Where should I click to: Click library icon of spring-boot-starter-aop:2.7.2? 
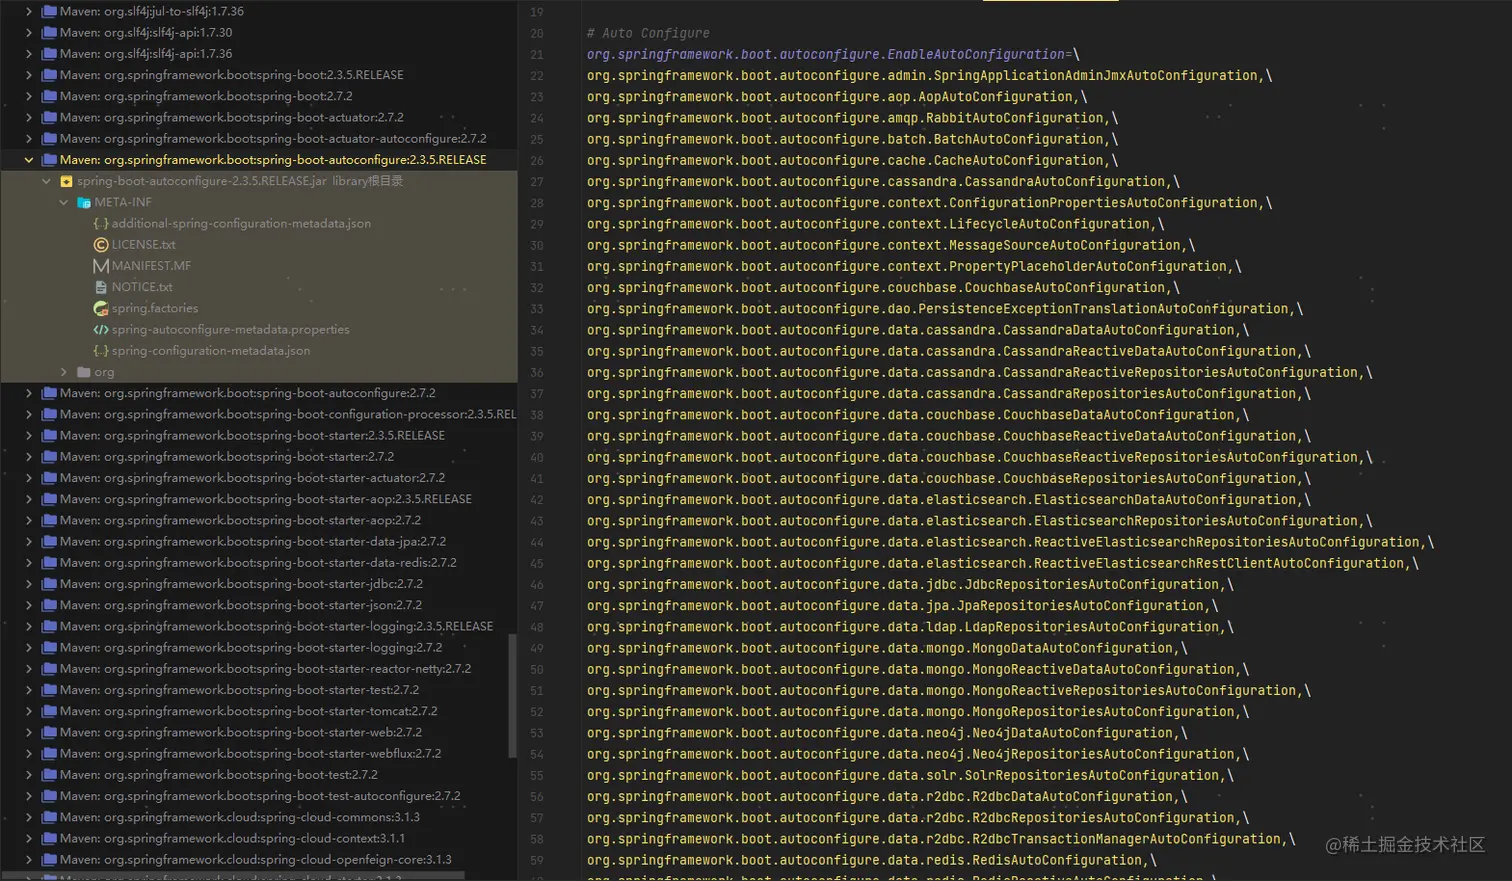(x=49, y=520)
